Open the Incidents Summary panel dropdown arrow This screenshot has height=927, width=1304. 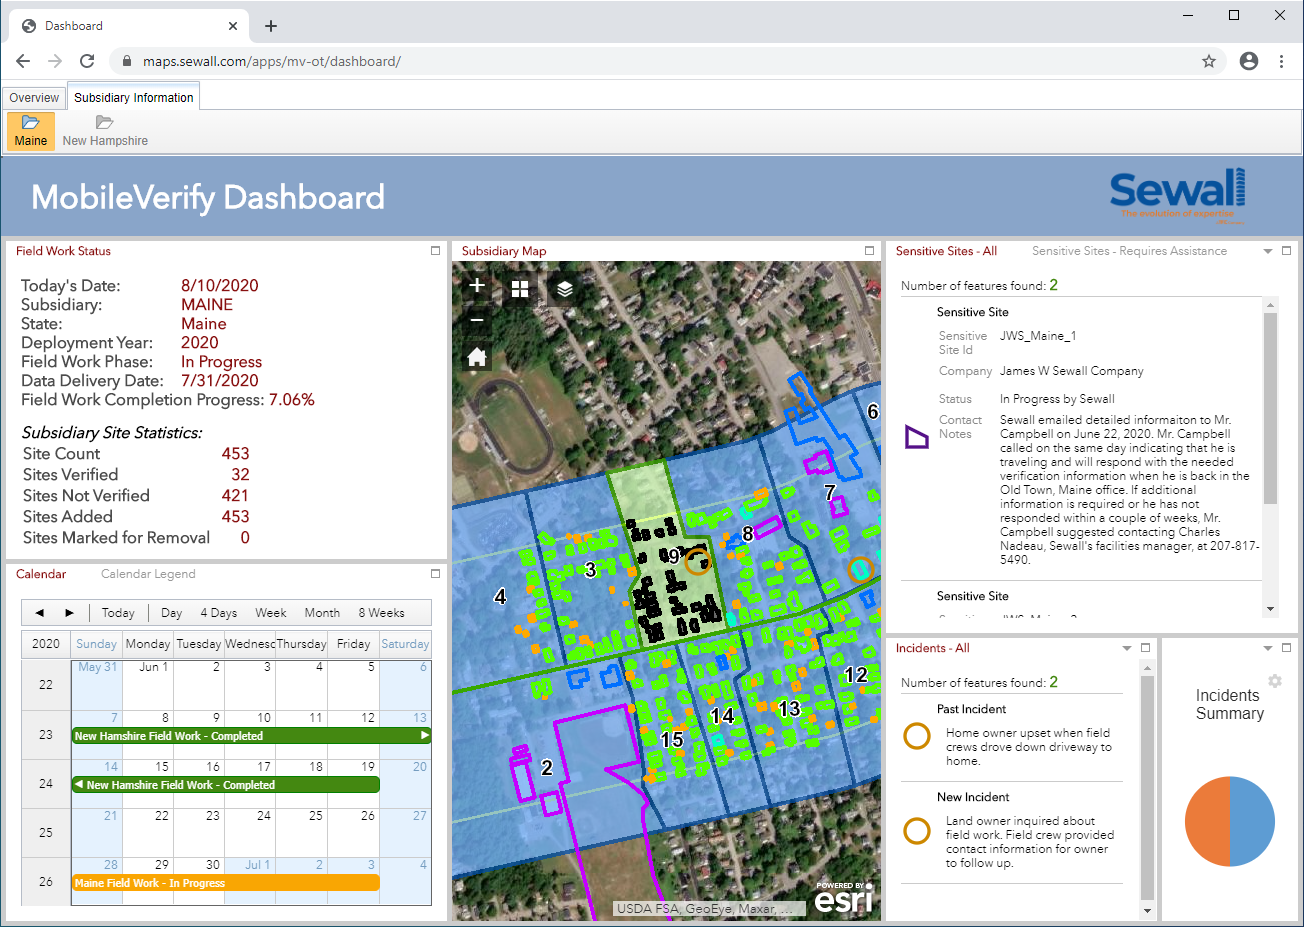pos(1268,648)
